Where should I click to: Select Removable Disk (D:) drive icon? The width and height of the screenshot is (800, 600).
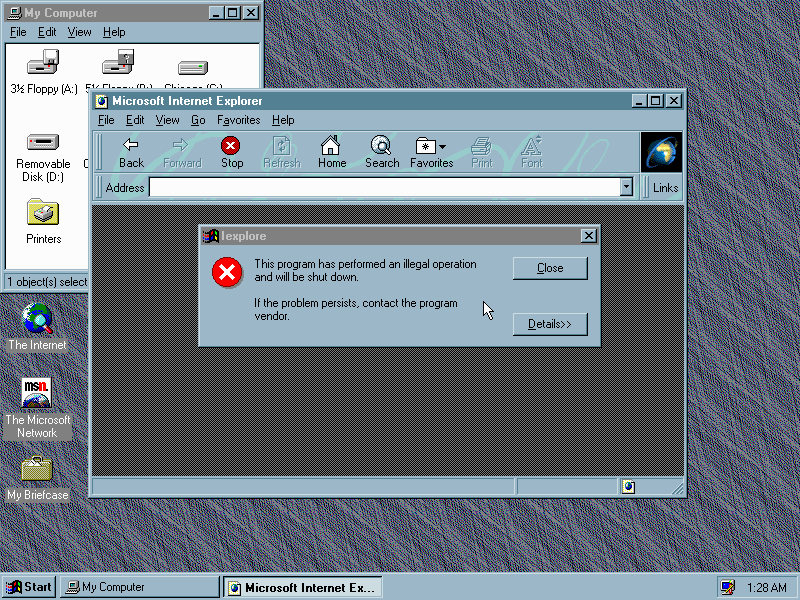[43, 142]
